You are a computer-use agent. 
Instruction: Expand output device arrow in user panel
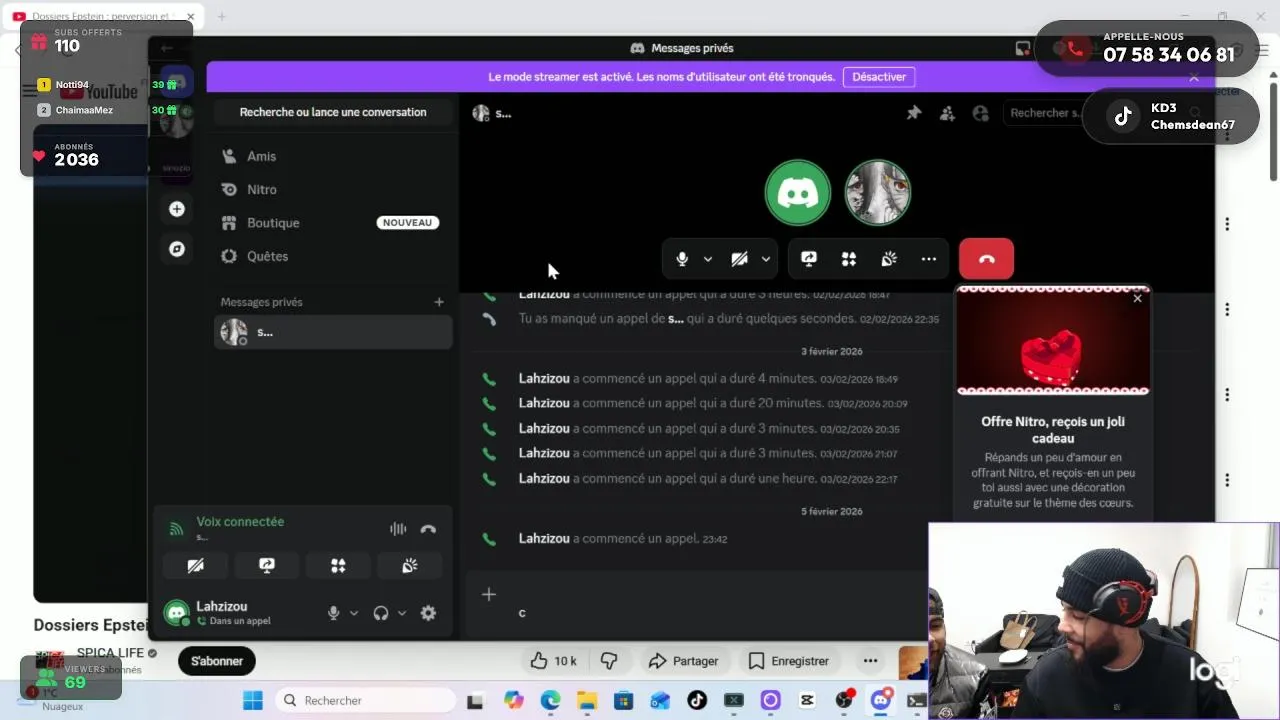(402, 613)
